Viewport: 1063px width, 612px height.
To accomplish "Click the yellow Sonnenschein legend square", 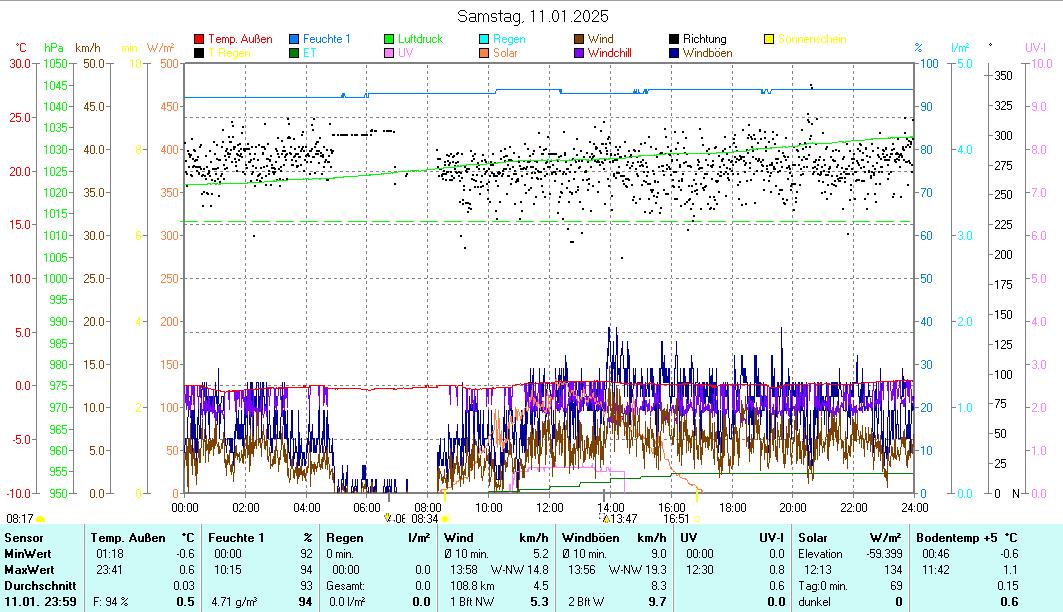I will (x=769, y=39).
